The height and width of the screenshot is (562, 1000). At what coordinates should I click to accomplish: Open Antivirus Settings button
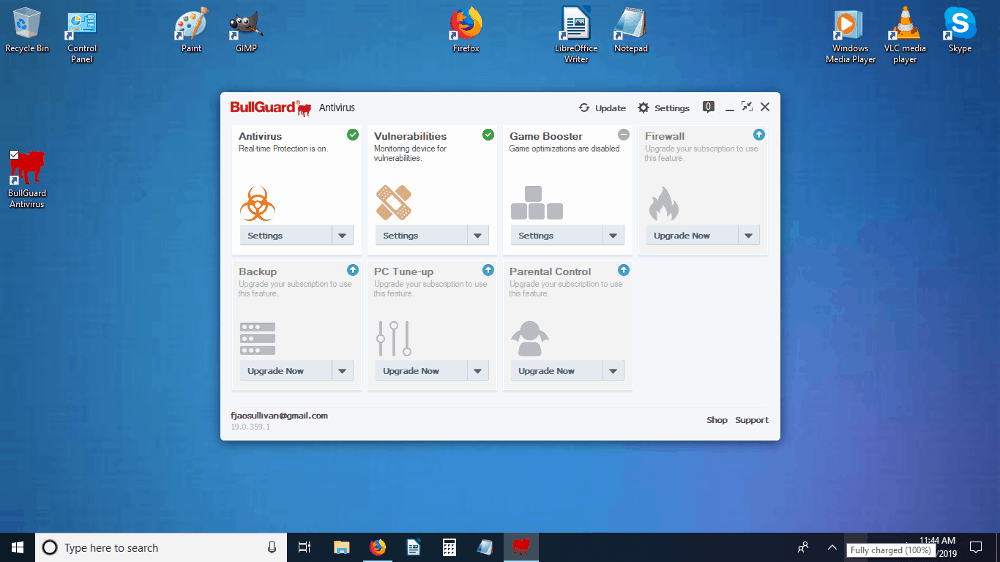286,235
